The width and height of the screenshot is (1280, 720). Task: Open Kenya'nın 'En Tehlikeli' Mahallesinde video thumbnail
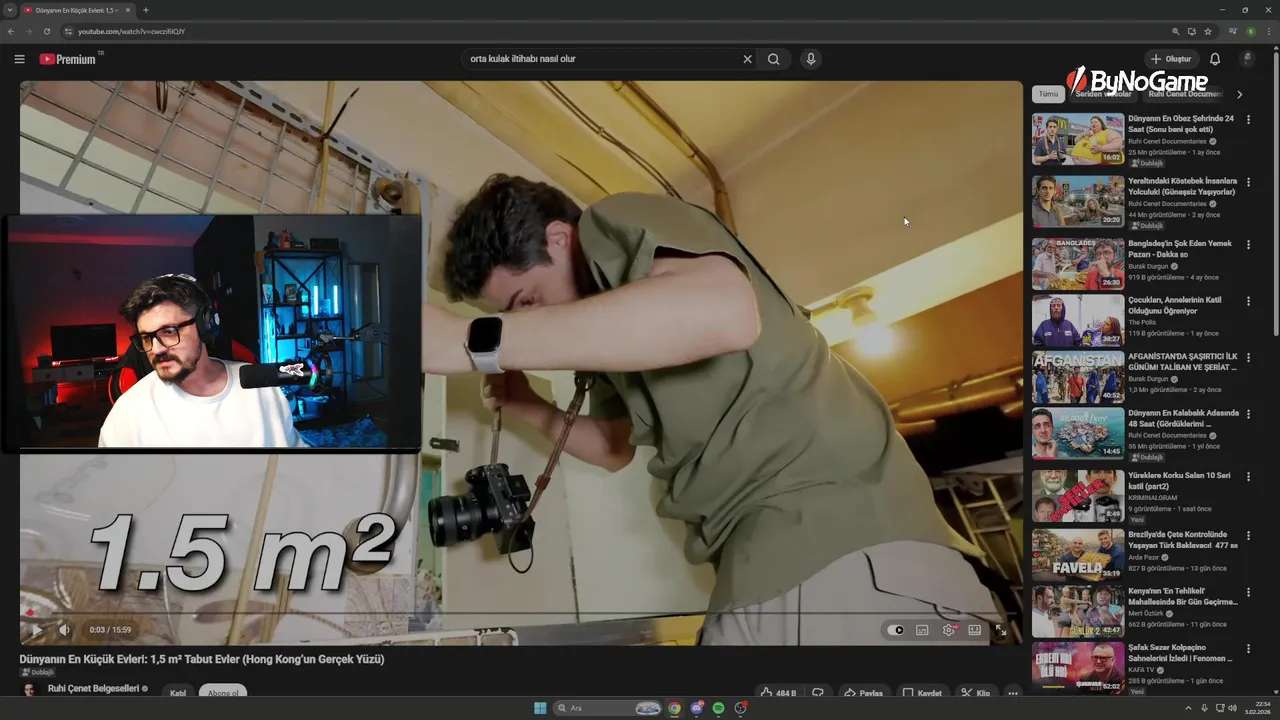click(x=1078, y=611)
